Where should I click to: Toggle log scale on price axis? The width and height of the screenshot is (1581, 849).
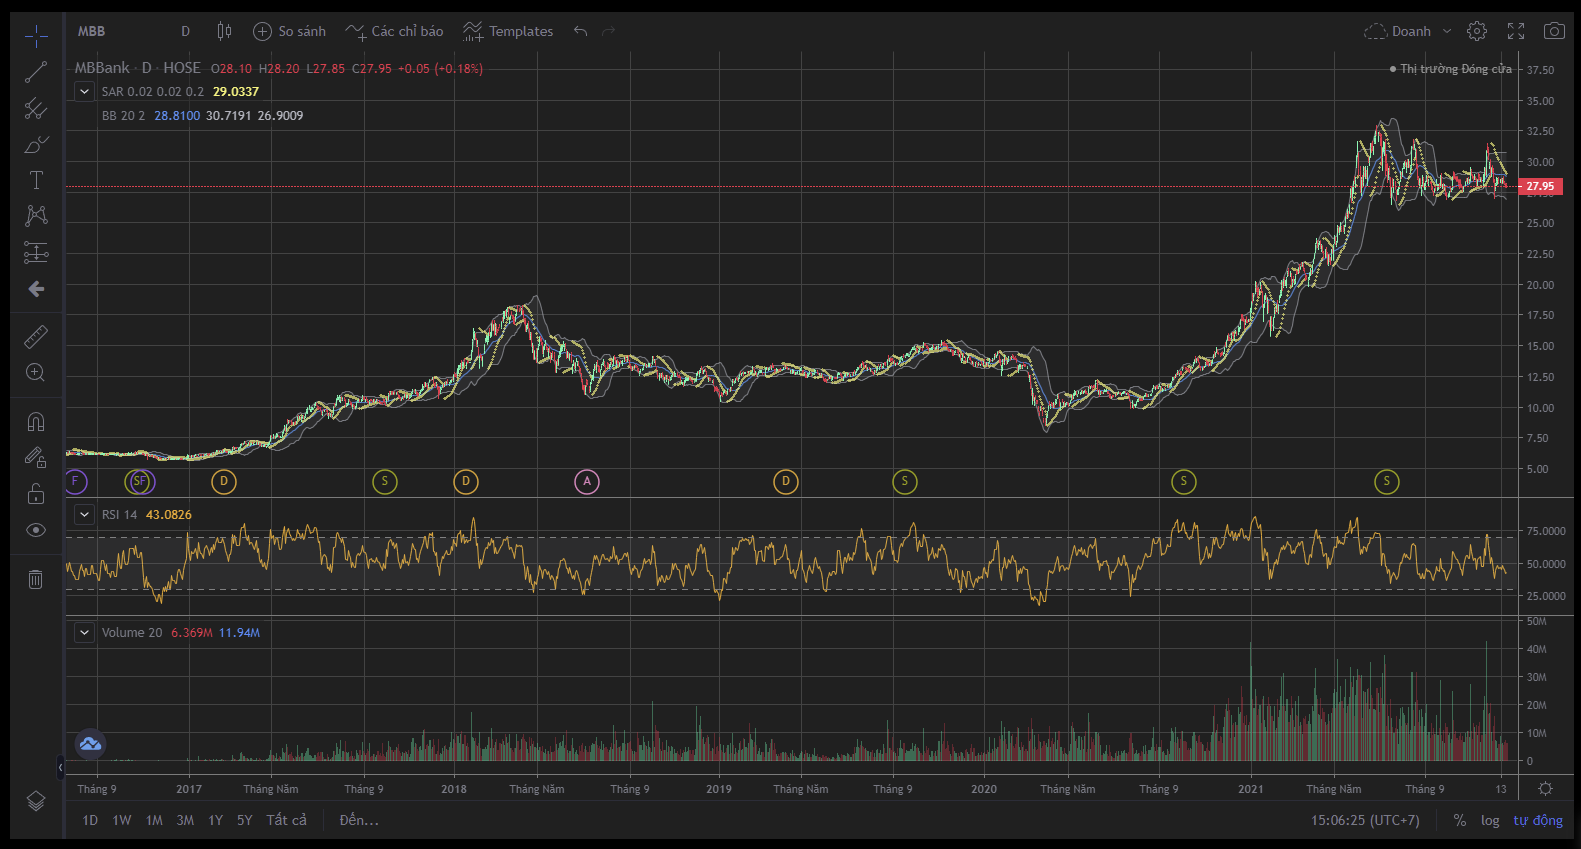coord(1490,820)
